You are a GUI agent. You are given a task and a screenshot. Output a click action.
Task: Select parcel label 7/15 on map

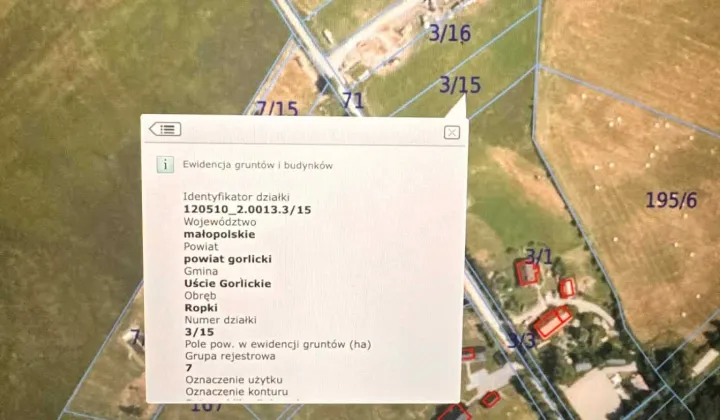(x=277, y=109)
